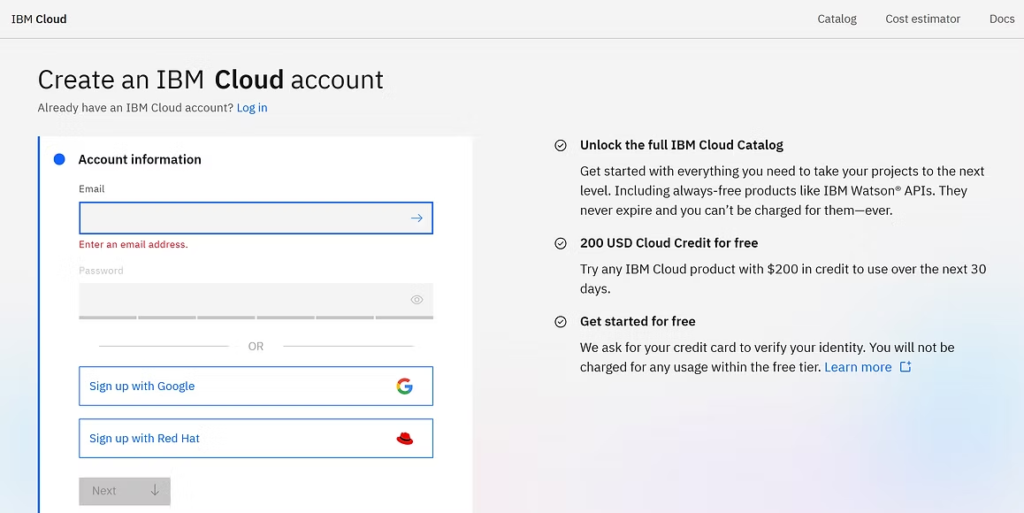Click the password strength meter bar
This screenshot has height=513, width=1024.
tap(256, 317)
